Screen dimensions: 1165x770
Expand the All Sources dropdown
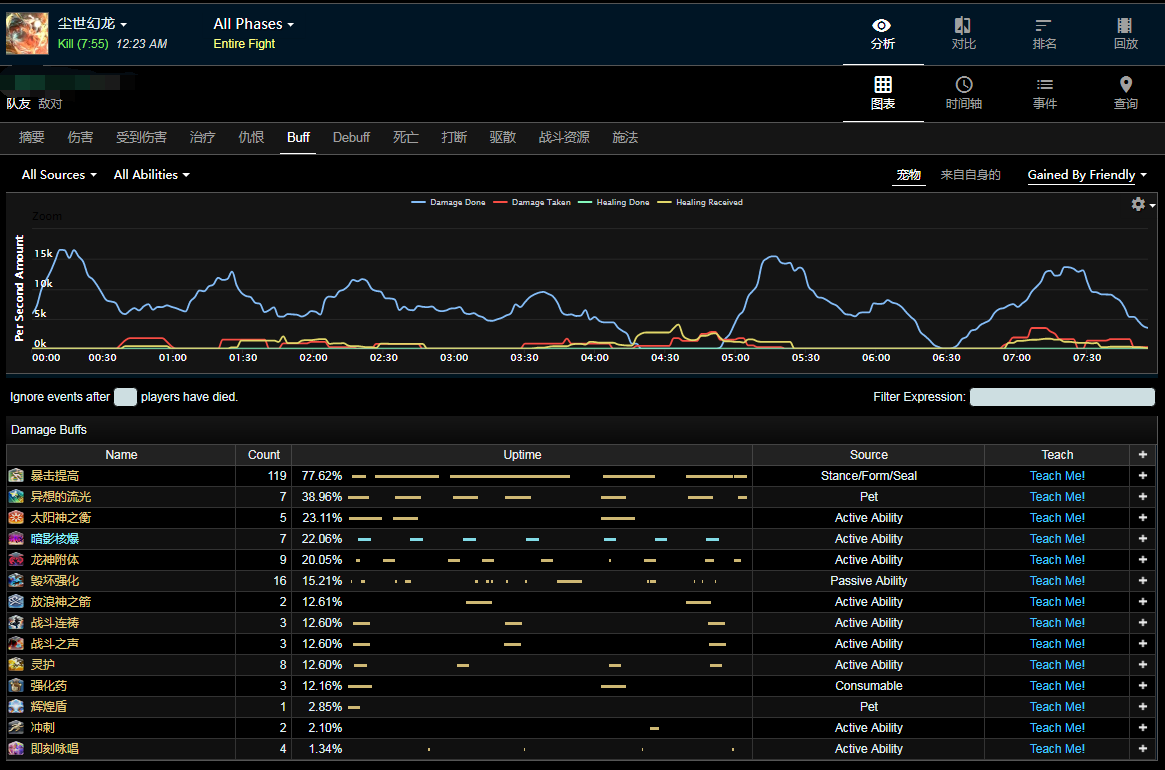pos(59,175)
